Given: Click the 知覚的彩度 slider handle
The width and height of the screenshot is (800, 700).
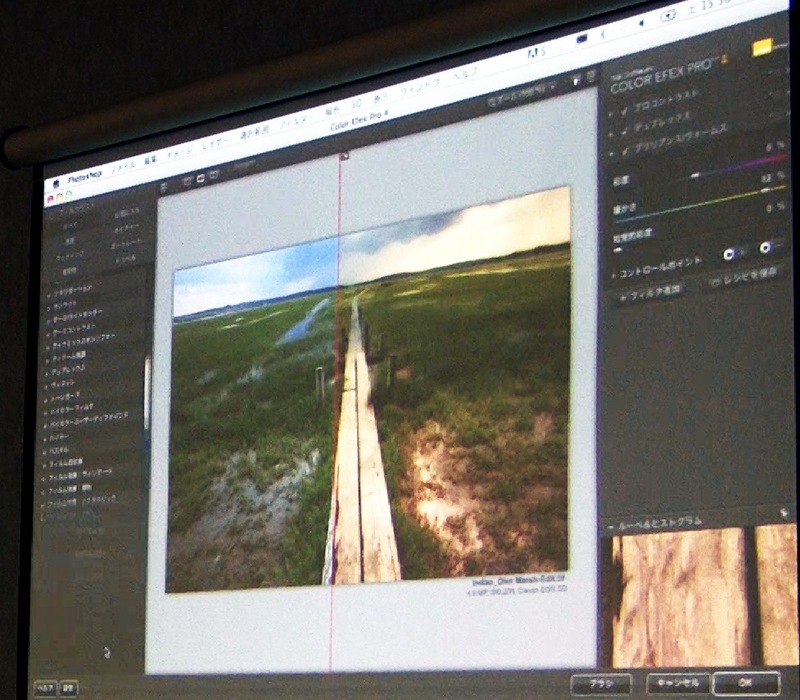Looking at the screenshot, I should point(618,250).
